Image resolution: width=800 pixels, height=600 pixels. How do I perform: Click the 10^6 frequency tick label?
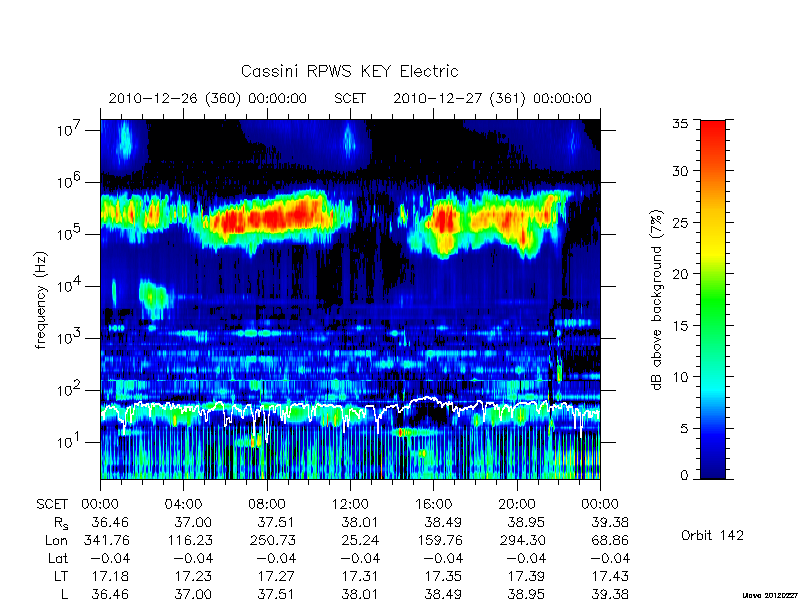click(70, 182)
